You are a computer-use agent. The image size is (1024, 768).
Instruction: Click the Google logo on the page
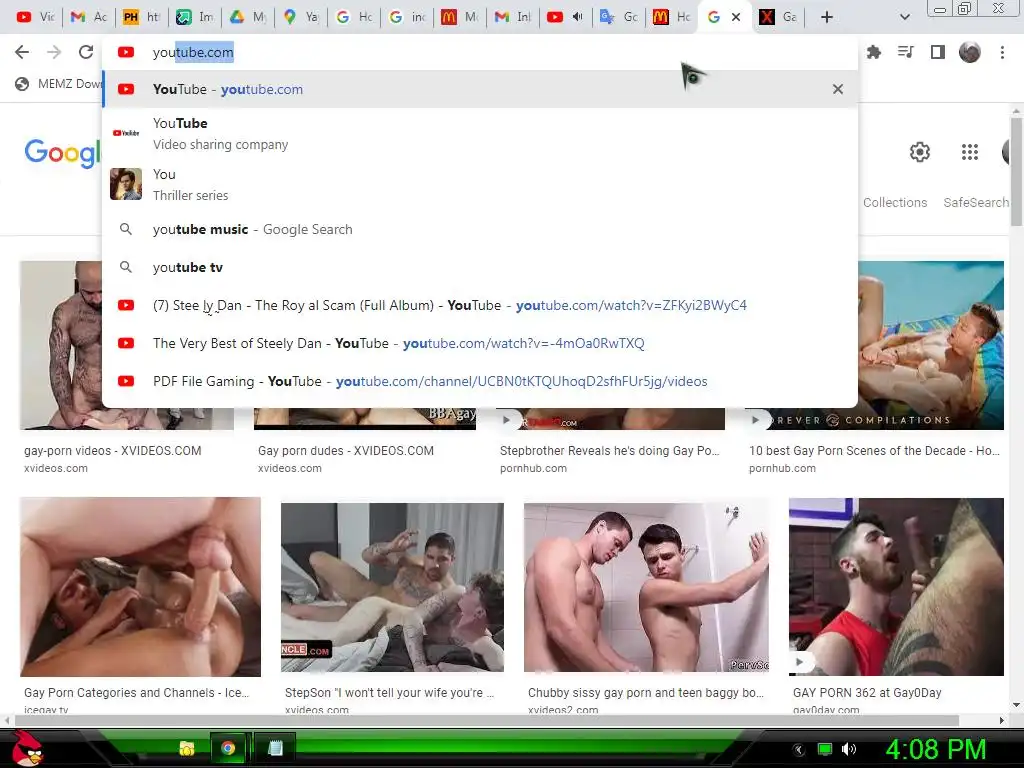coord(62,153)
